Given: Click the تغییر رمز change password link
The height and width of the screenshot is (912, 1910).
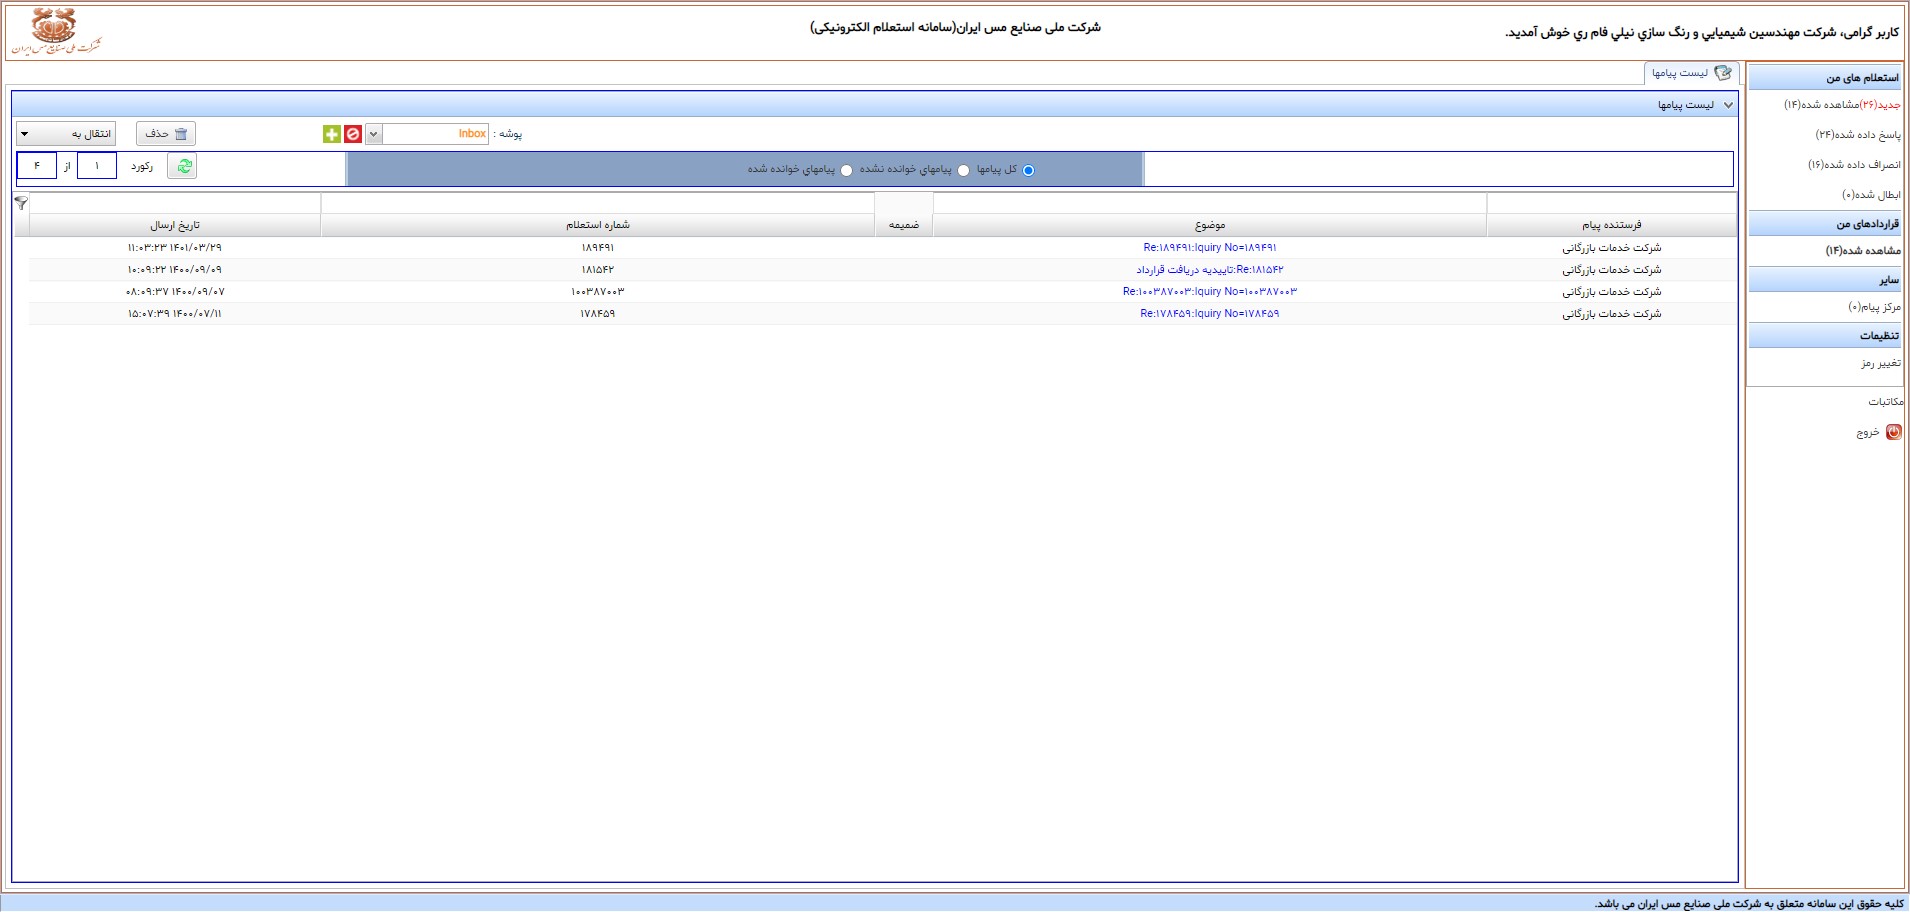Looking at the screenshot, I should point(1881,363).
